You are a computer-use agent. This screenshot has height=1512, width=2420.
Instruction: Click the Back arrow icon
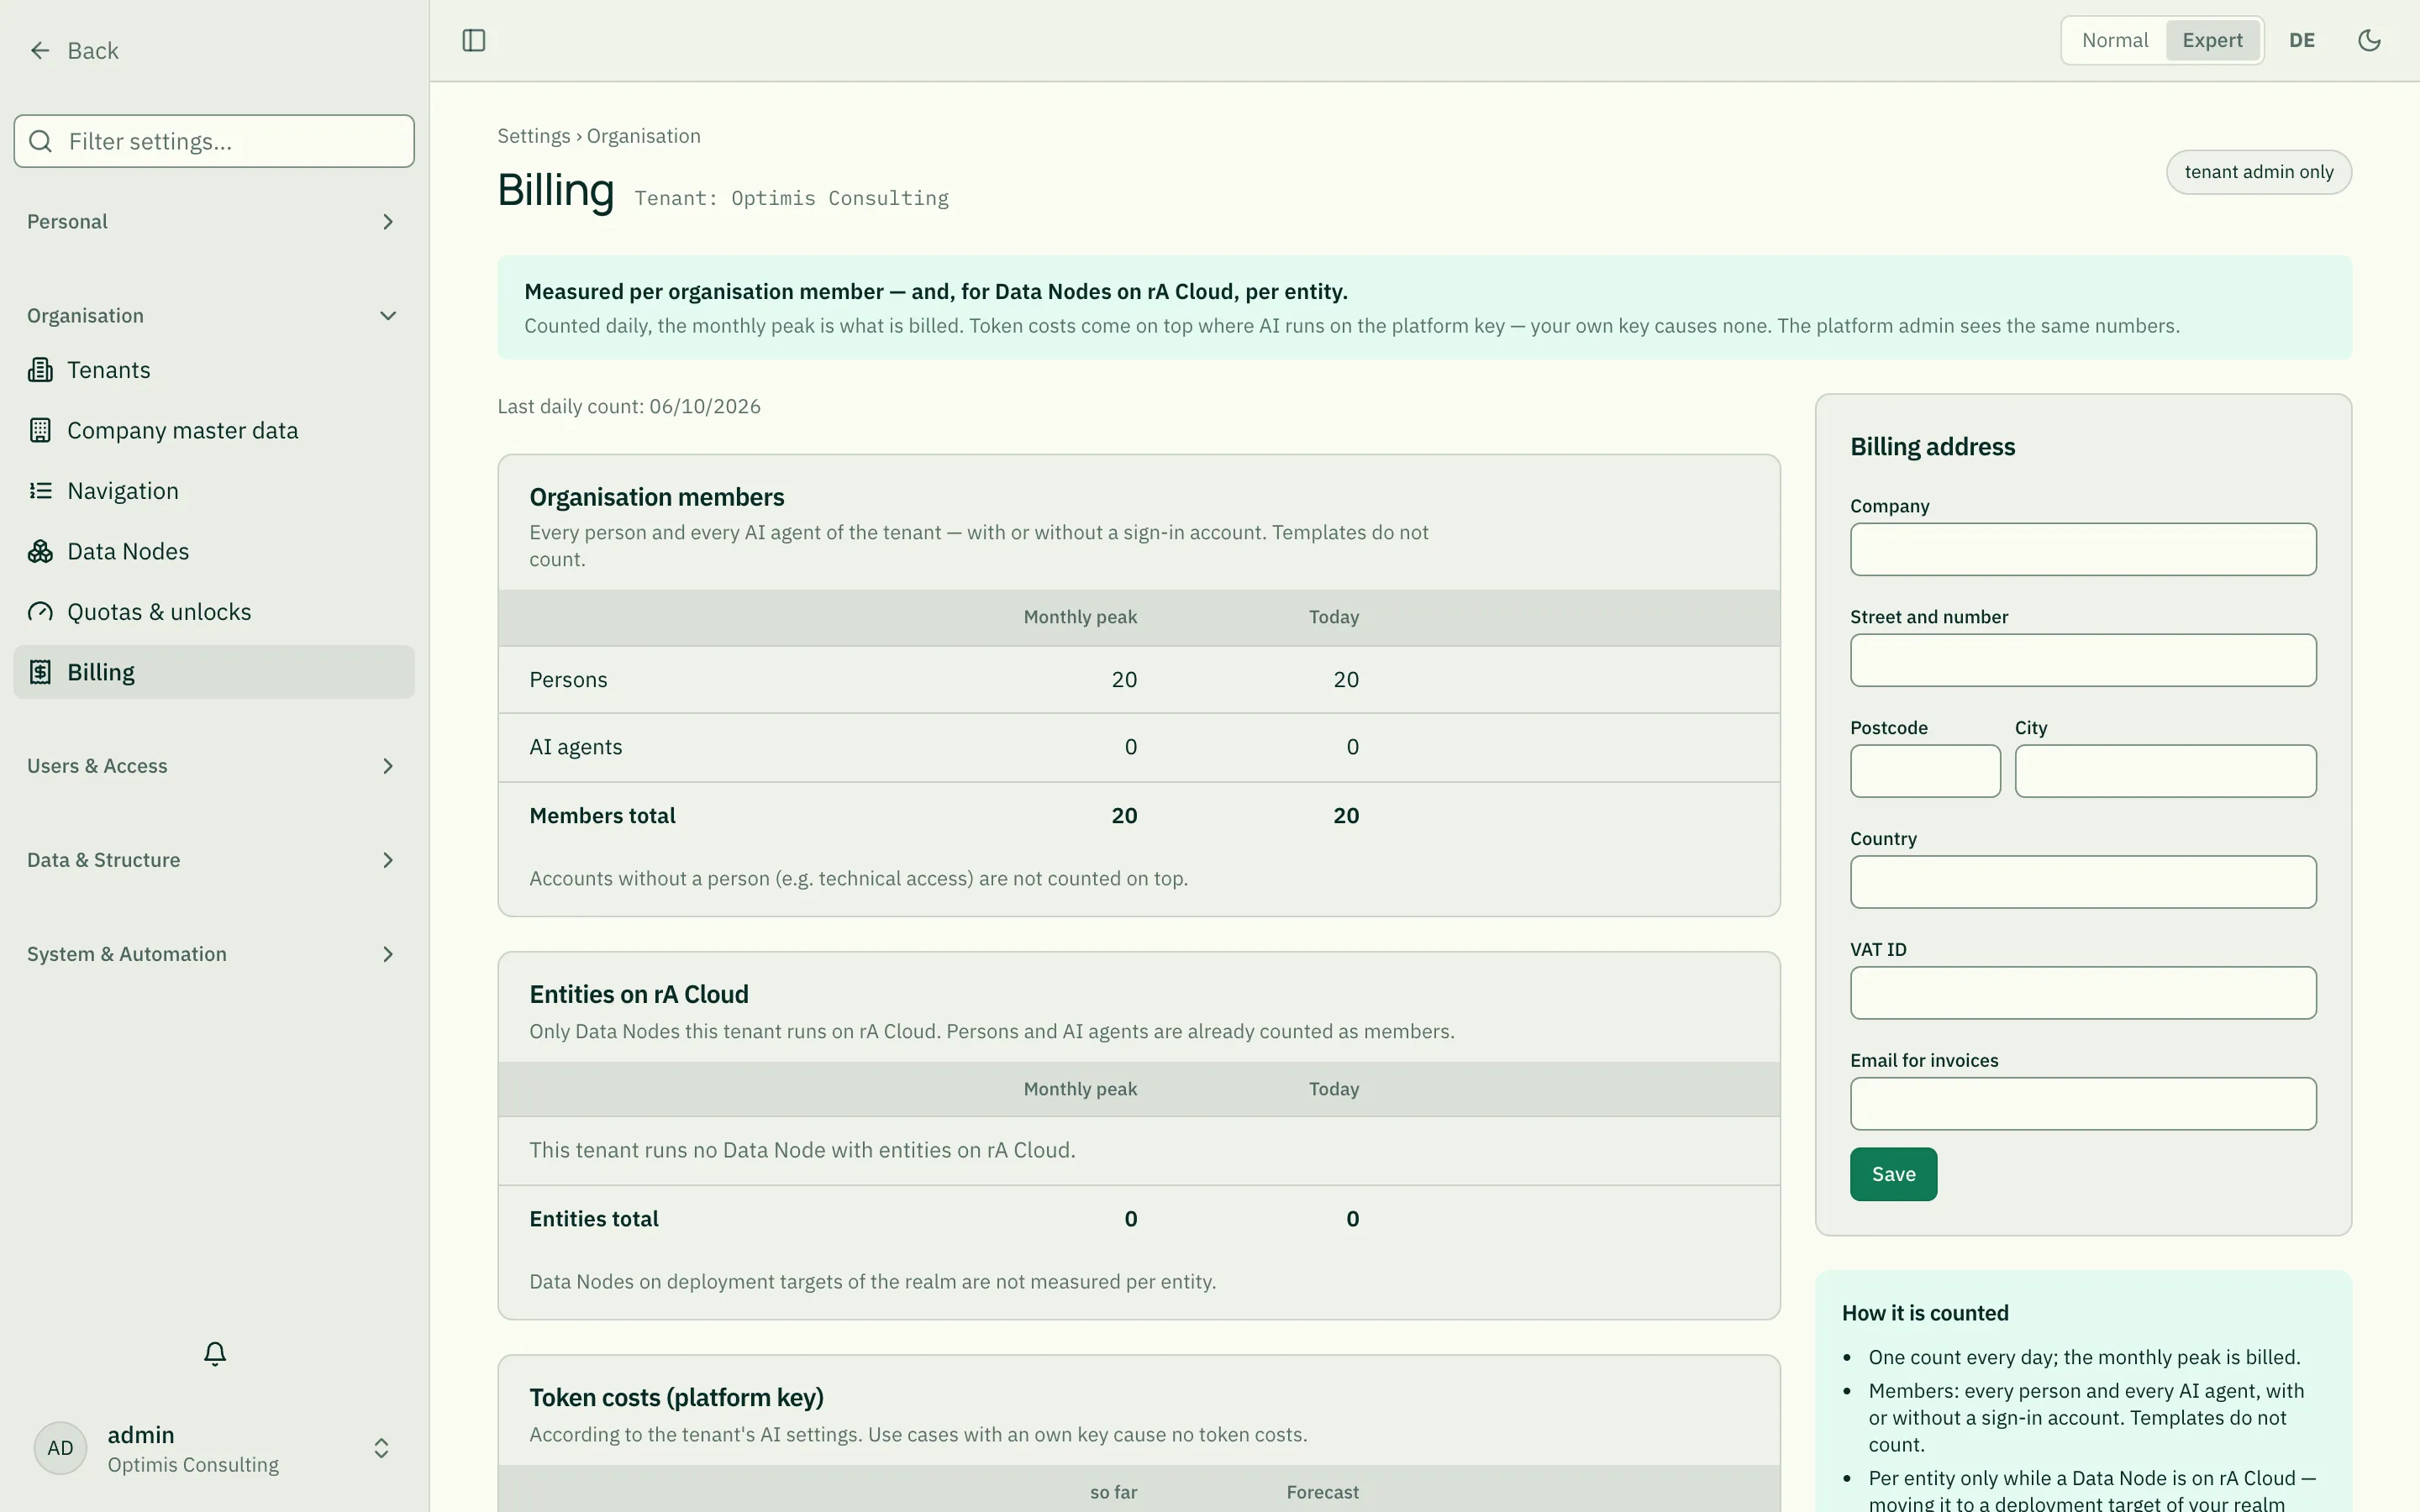[40, 51]
